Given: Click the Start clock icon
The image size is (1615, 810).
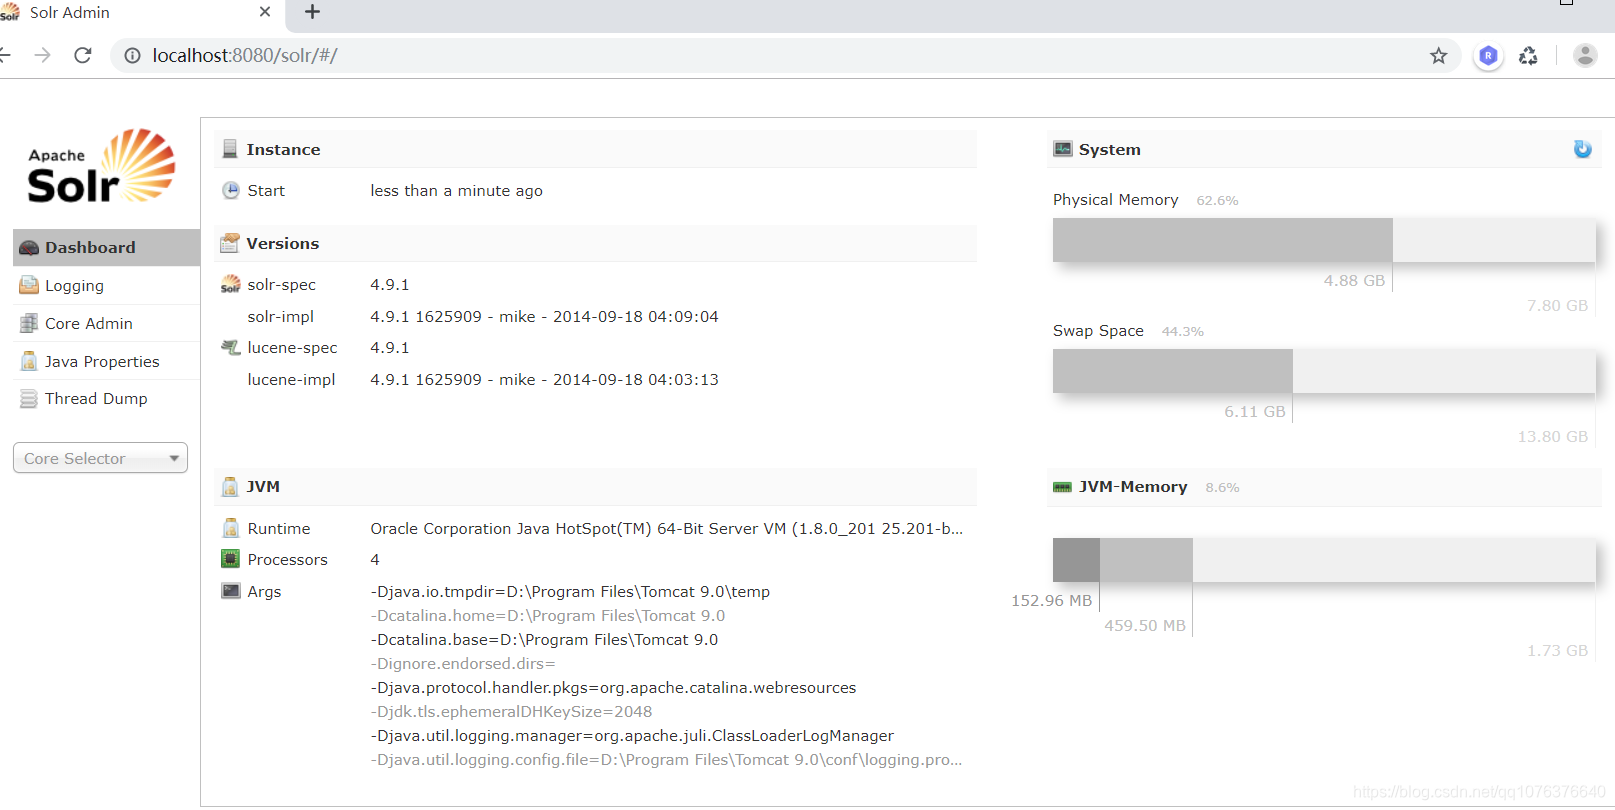Looking at the screenshot, I should click(231, 190).
